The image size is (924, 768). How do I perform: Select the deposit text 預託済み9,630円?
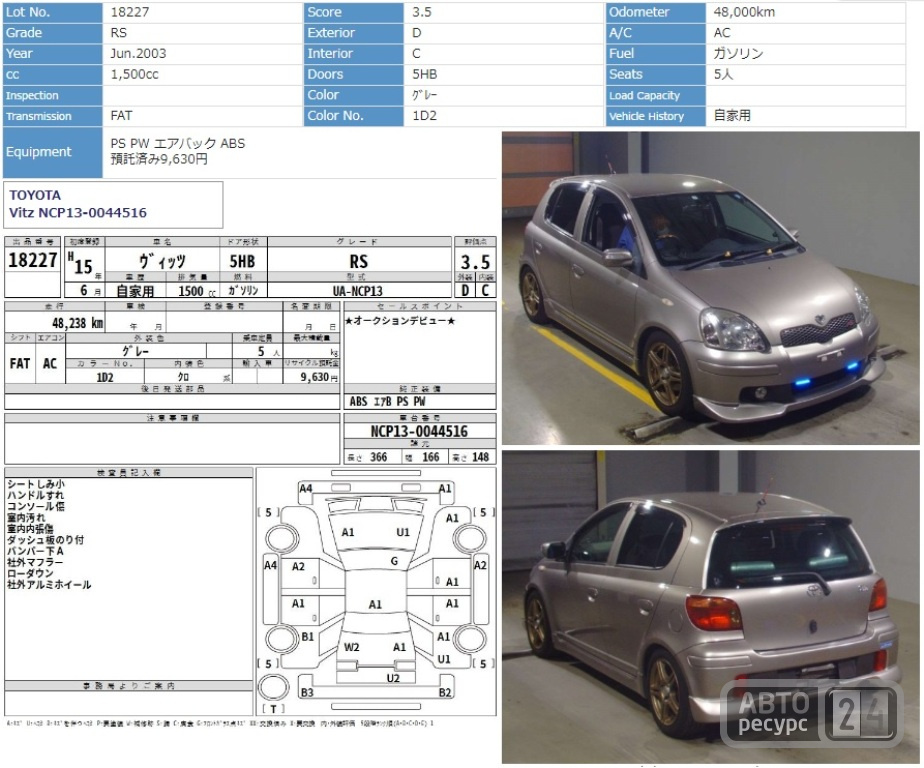[x=159, y=159]
